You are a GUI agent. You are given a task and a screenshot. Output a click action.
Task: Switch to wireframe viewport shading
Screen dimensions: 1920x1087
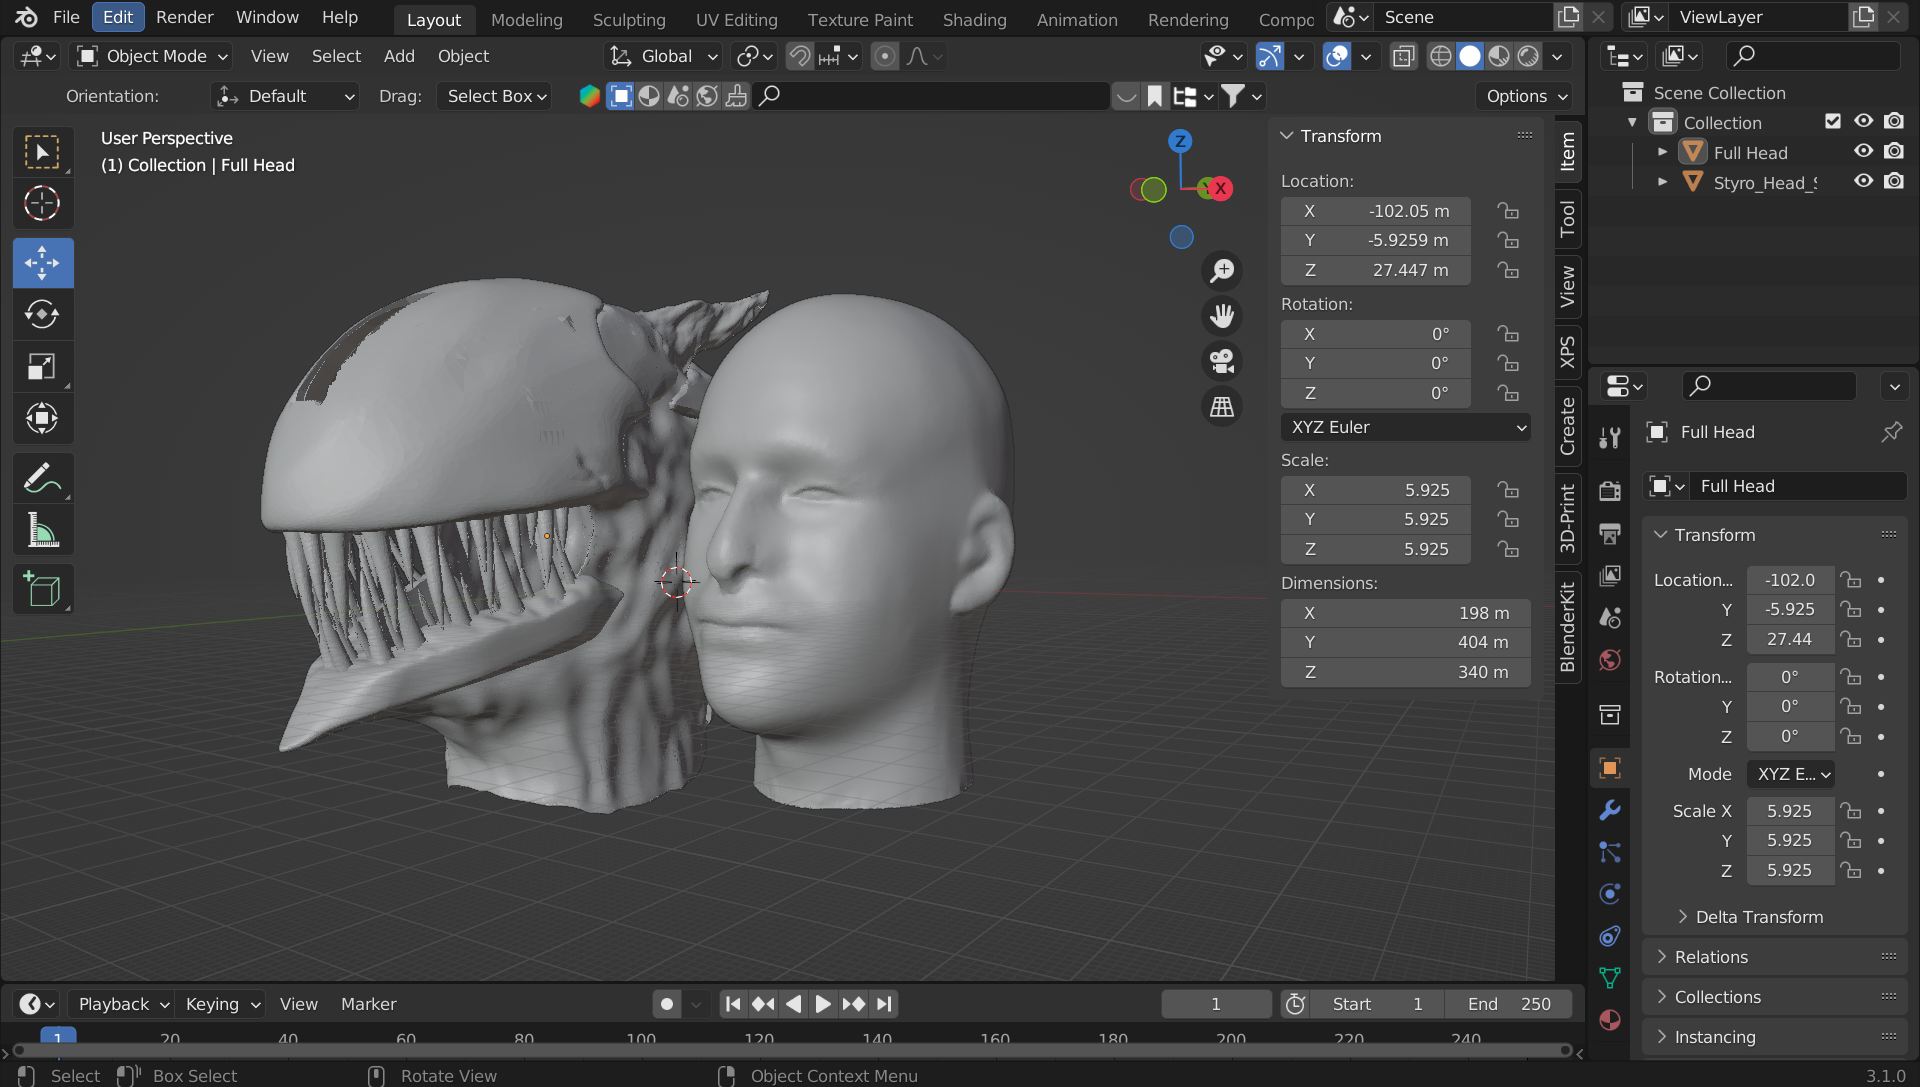tap(1440, 57)
